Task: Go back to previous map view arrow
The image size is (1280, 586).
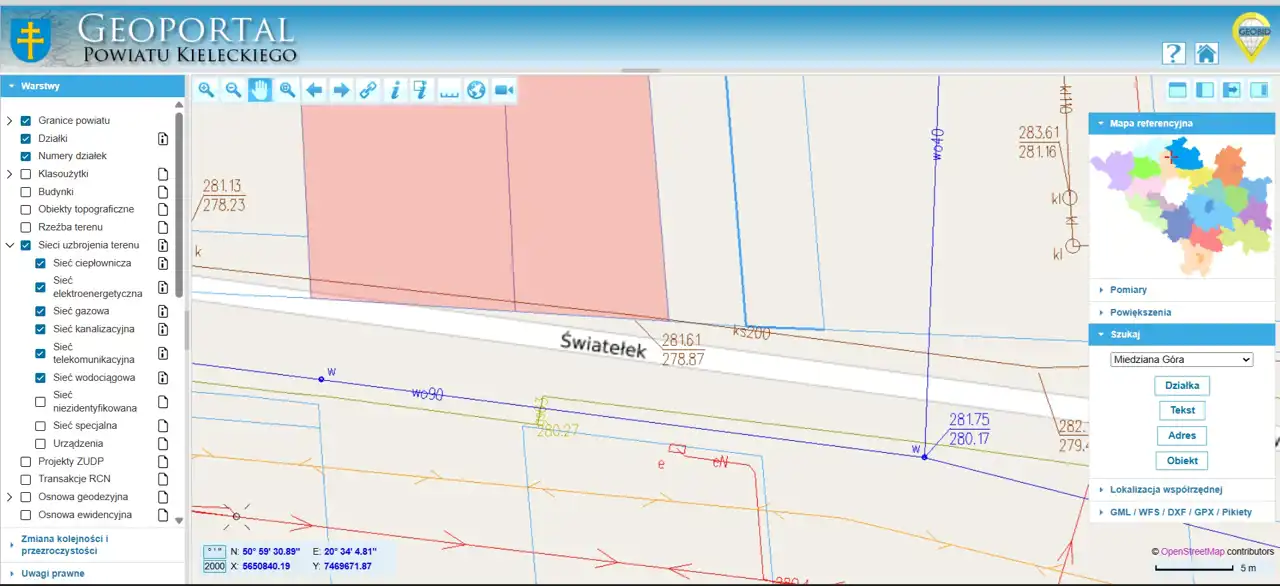Action: tap(314, 90)
